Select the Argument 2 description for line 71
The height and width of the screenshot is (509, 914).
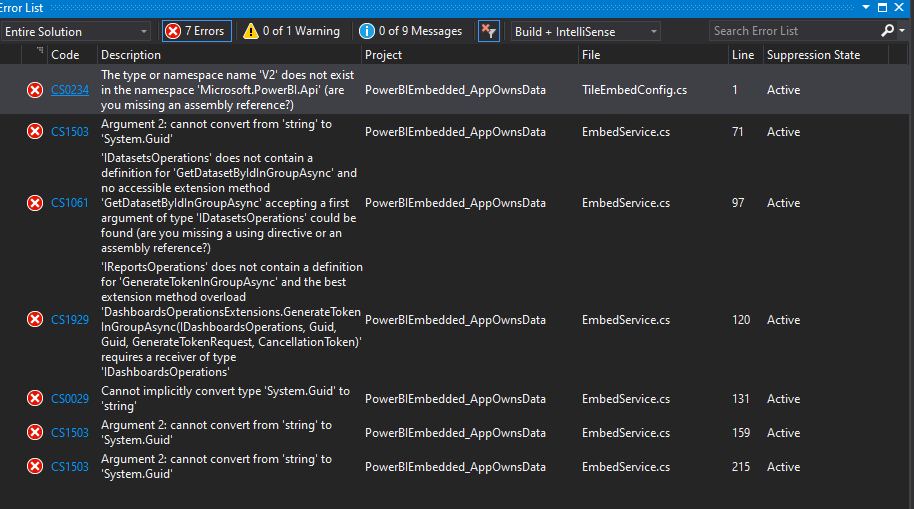(216, 132)
